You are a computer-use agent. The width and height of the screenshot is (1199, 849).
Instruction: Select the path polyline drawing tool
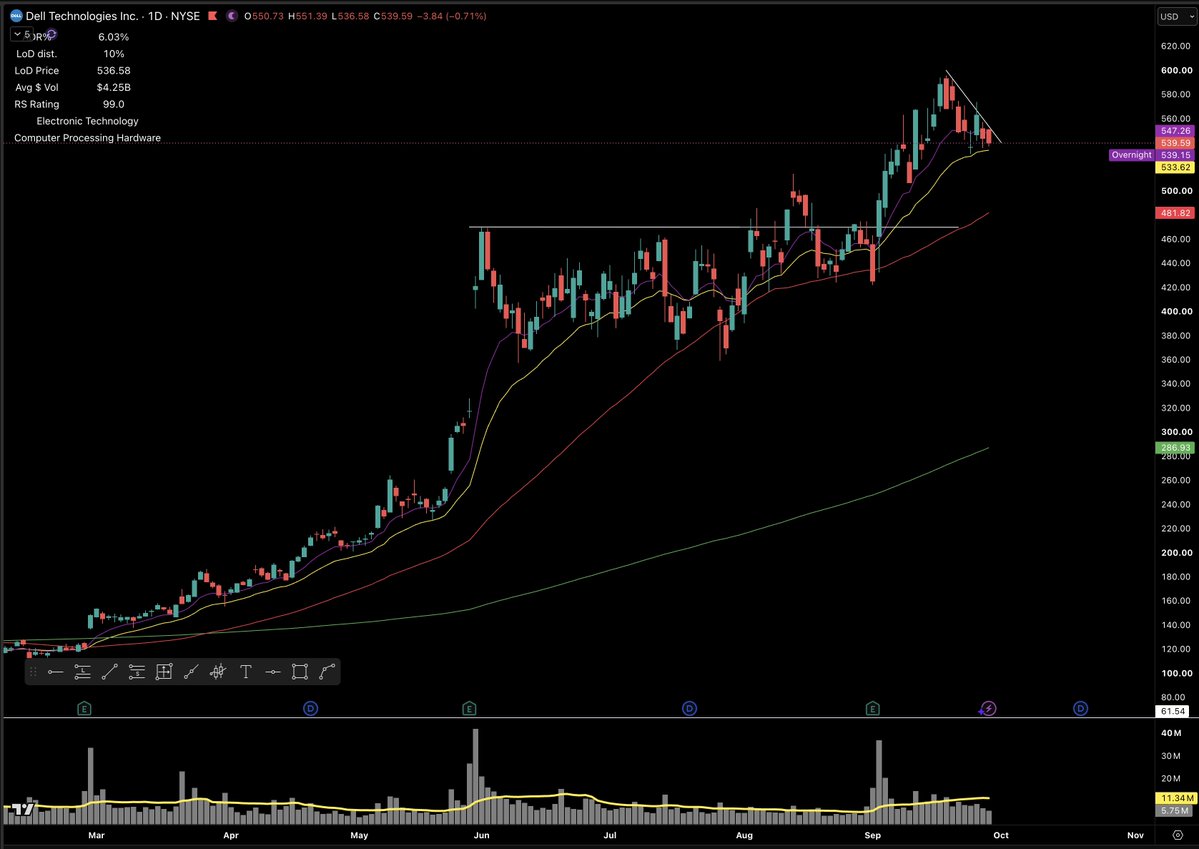coord(327,672)
